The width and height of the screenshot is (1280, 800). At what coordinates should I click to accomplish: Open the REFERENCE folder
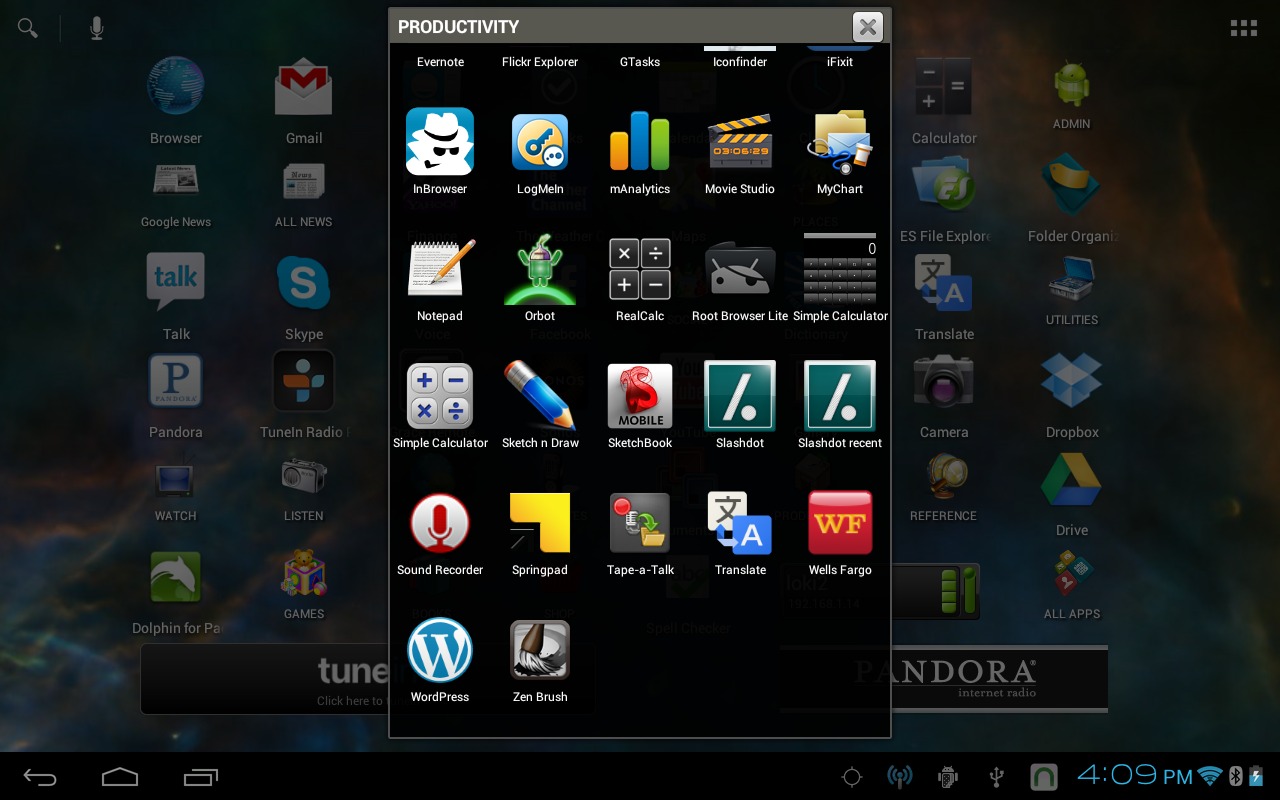click(944, 487)
